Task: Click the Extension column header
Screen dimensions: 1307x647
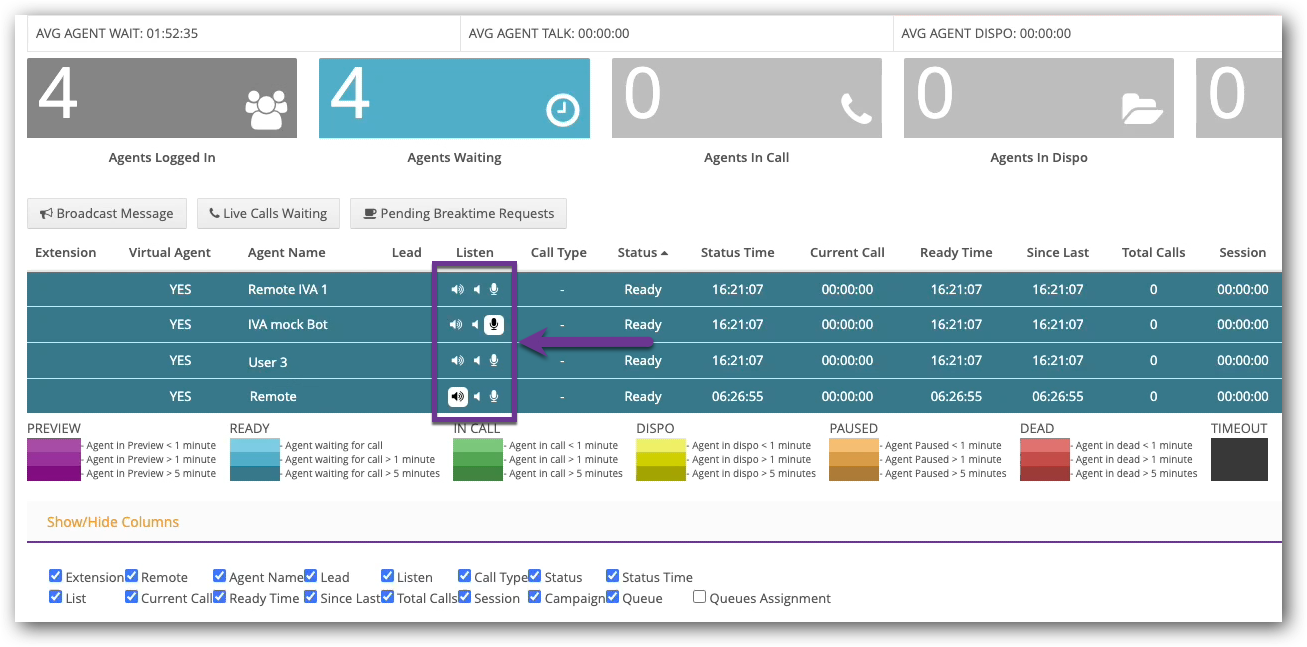Action: [65, 252]
